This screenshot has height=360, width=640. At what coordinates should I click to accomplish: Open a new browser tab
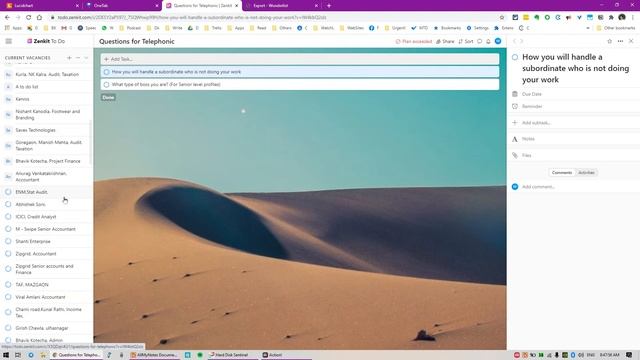pos(329,6)
